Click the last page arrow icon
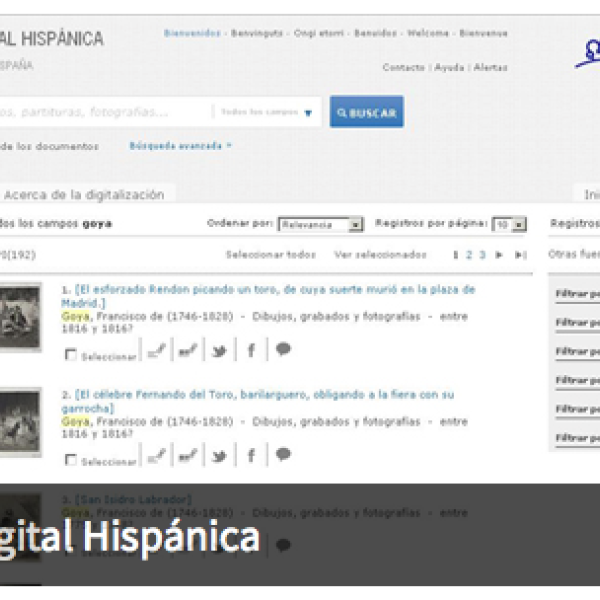The image size is (600, 600). 521,255
